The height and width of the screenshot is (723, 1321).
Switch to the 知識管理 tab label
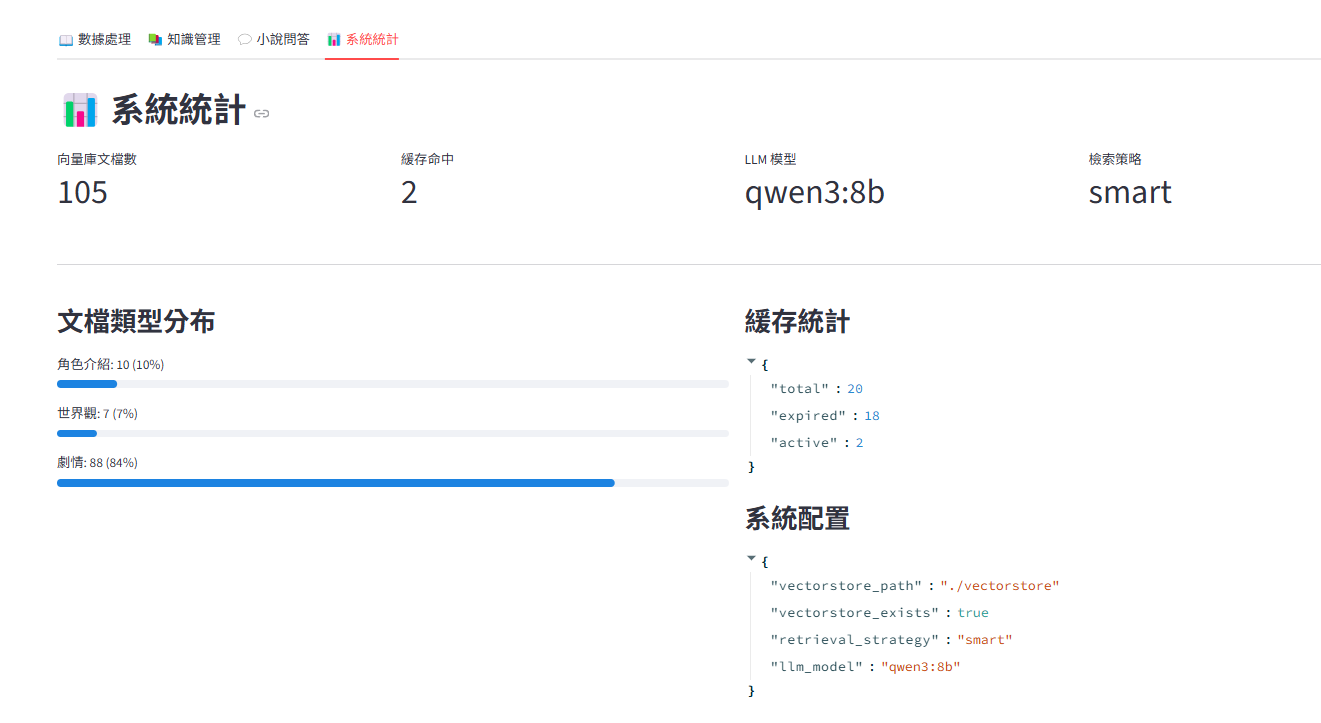(x=194, y=40)
